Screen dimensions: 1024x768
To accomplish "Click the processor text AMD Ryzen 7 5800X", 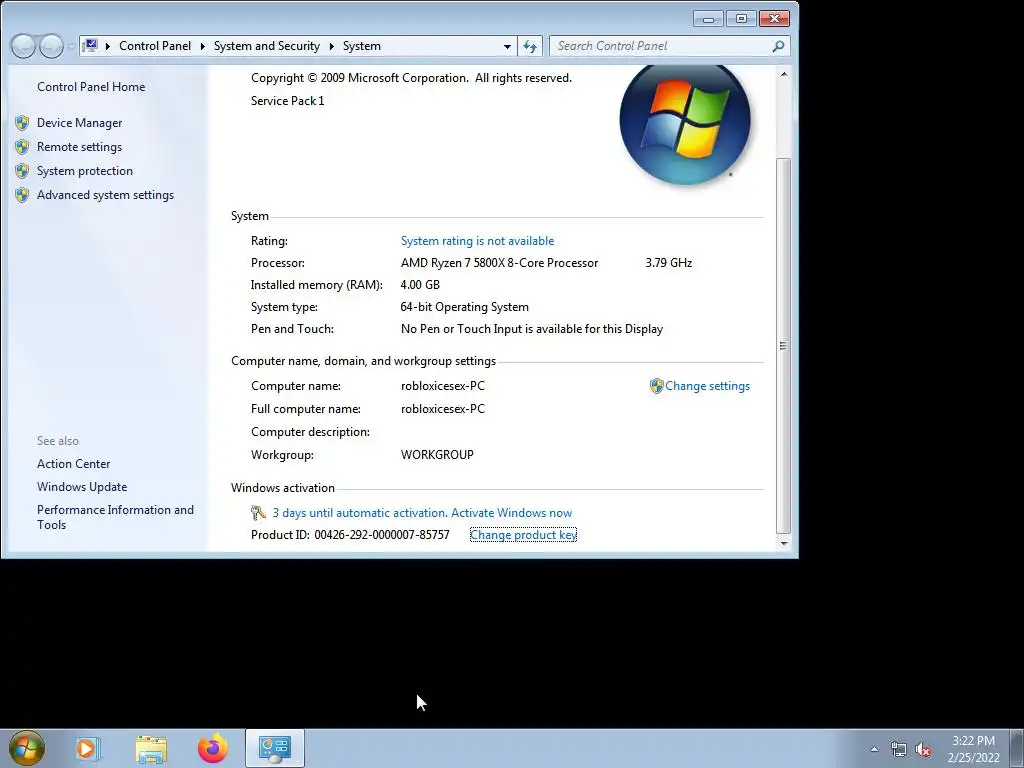I will [x=500, y=263].
